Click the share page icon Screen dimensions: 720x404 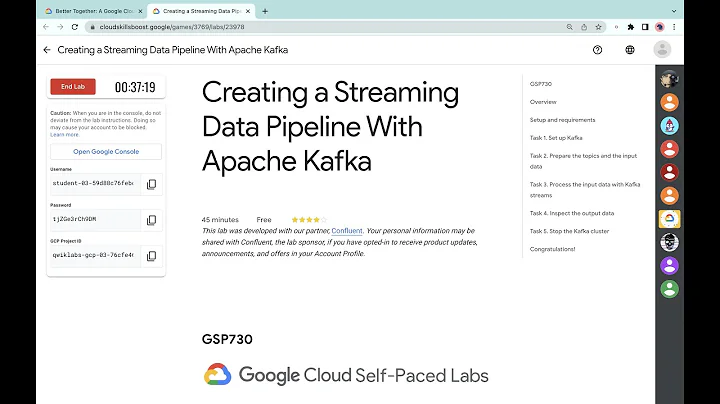pos(584,27)
